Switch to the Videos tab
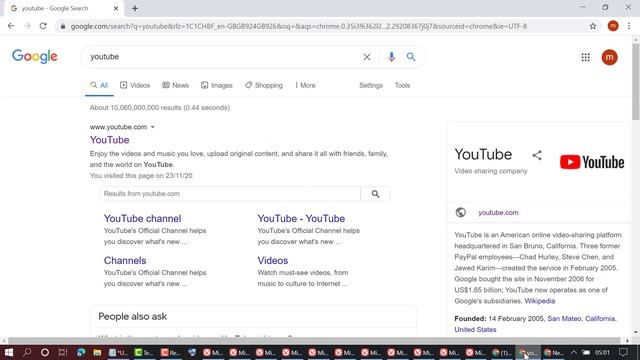Screen dimensions: 640x360 [x=135, y=85]
